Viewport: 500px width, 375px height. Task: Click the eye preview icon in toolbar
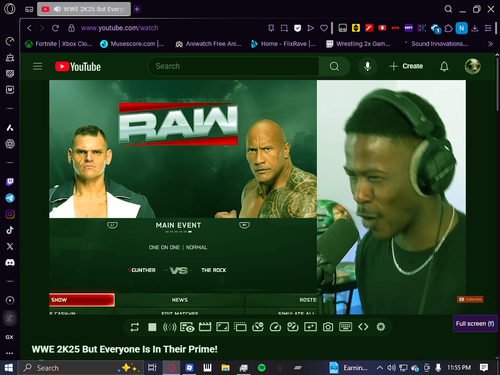187,327
